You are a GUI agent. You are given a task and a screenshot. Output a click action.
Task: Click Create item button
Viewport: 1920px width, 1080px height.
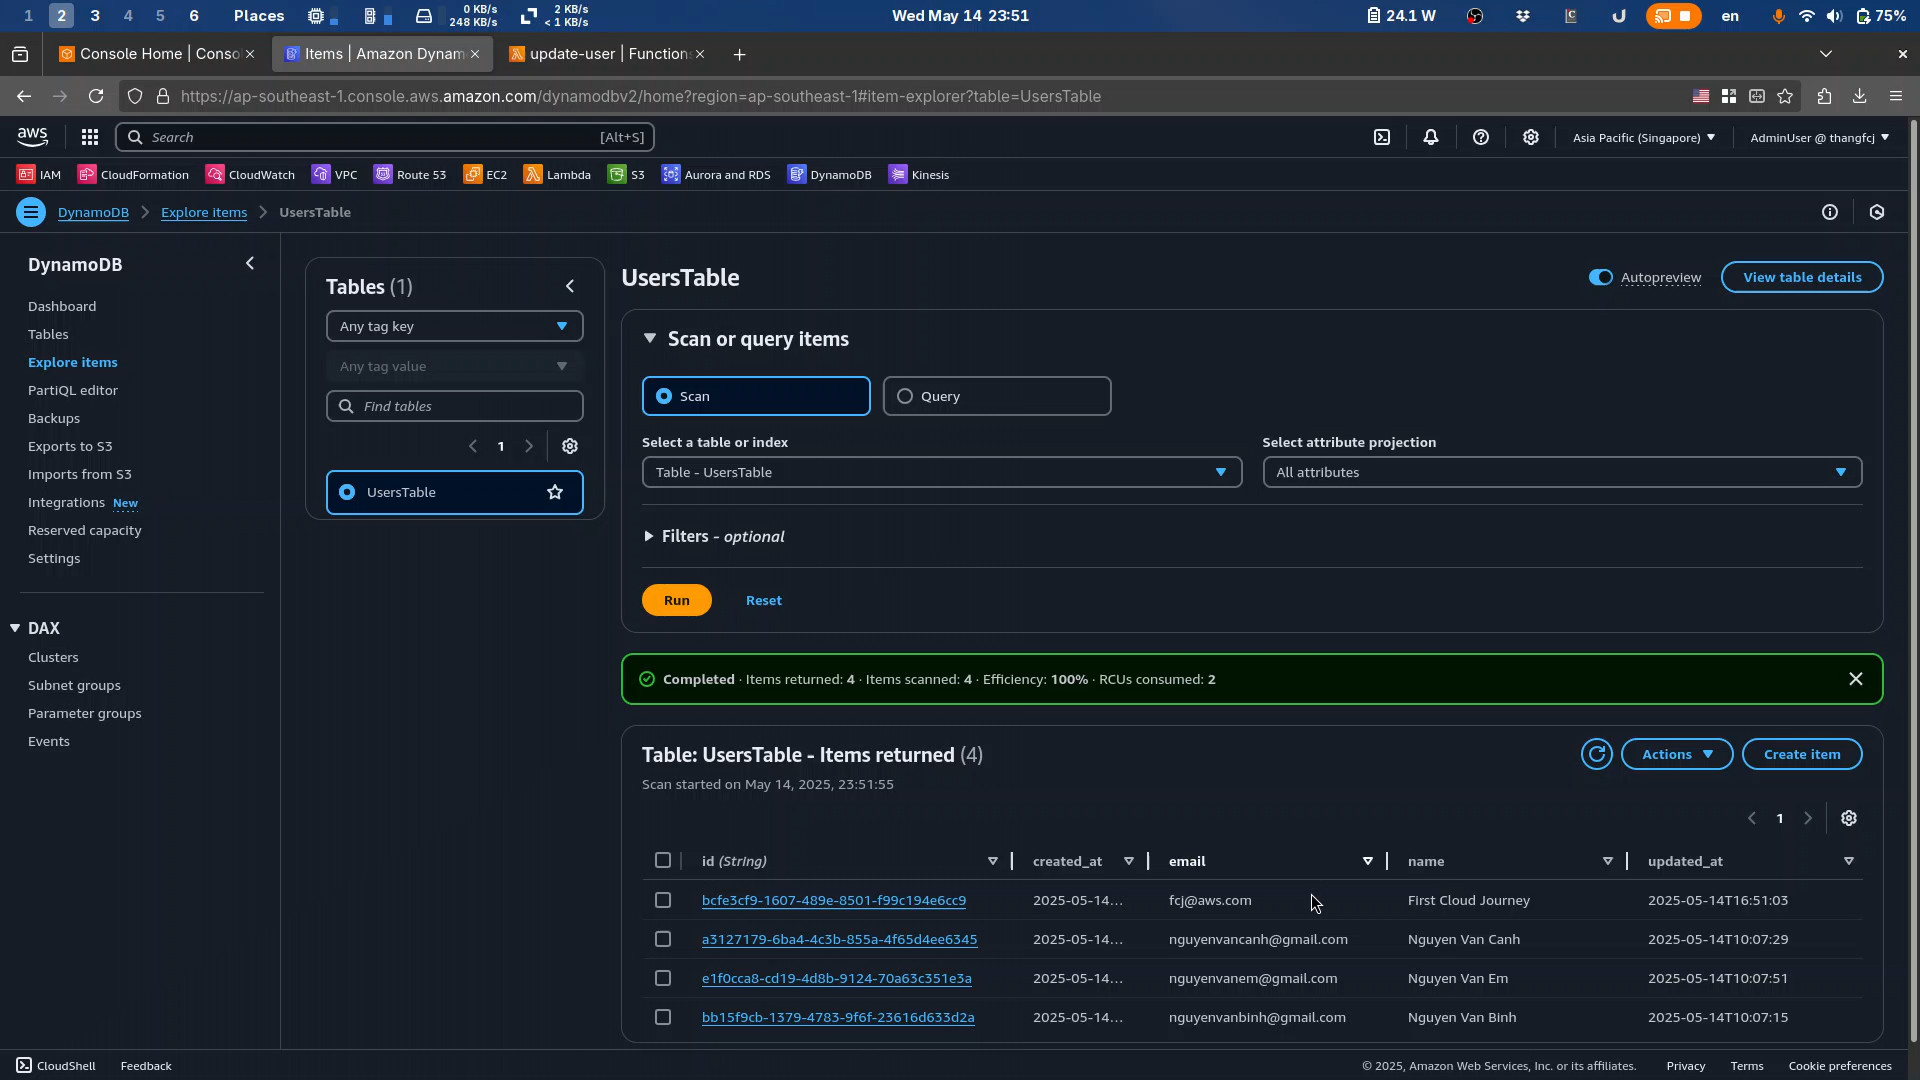1802,754
